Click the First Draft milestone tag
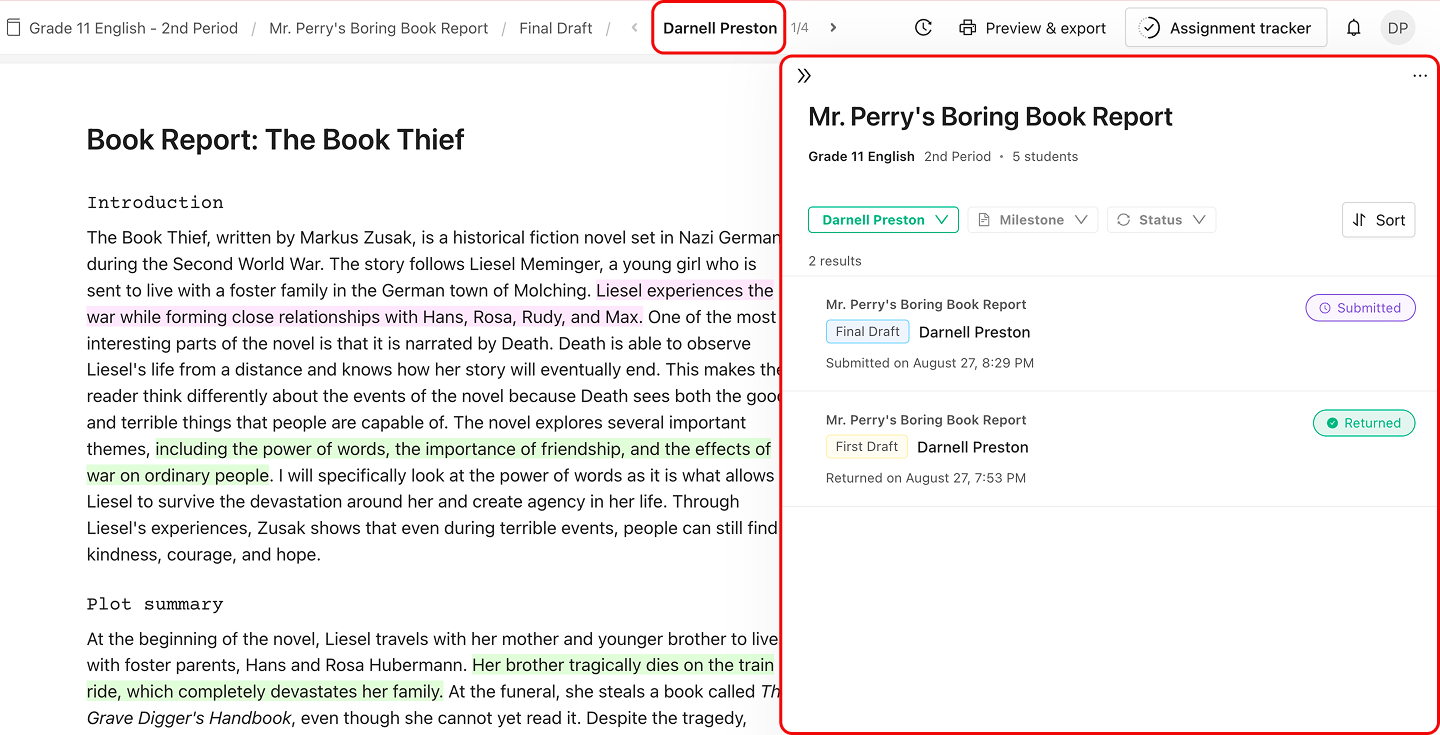Image resolution: width=1440 pixels, height=735 pixels. (x=866, y=447)
